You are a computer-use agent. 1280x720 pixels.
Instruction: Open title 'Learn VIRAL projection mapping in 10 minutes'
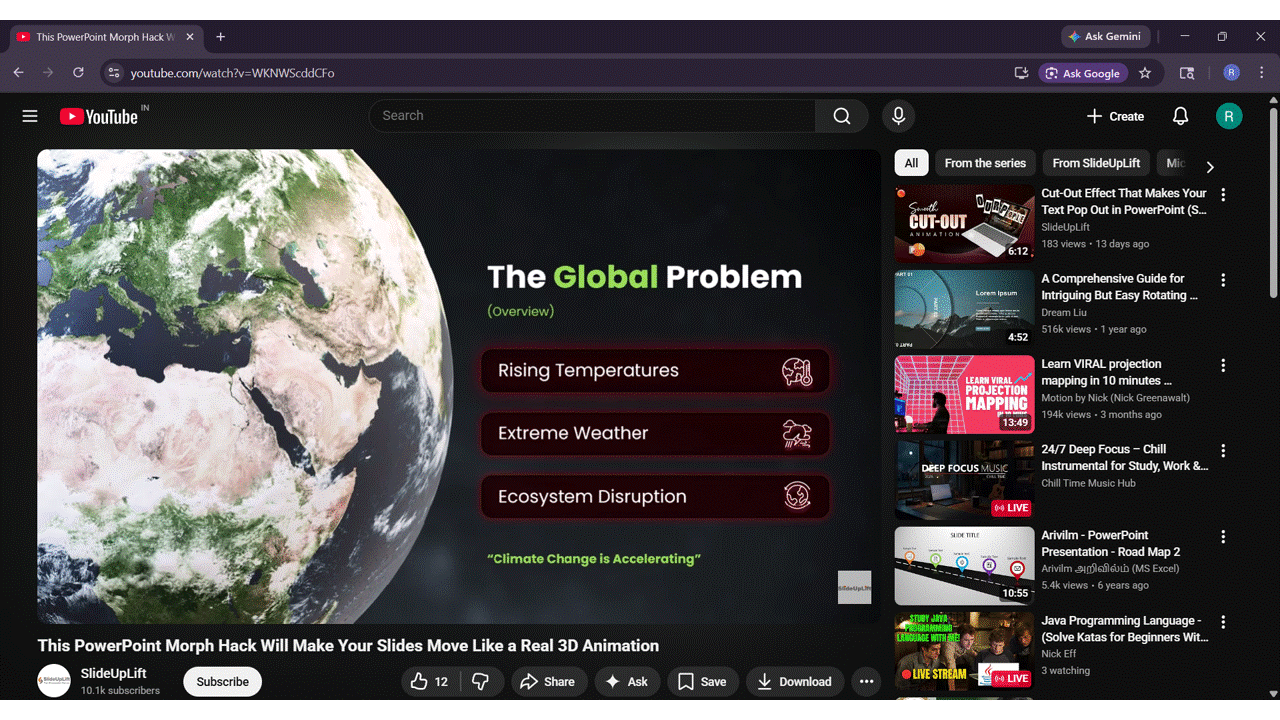1106,372
